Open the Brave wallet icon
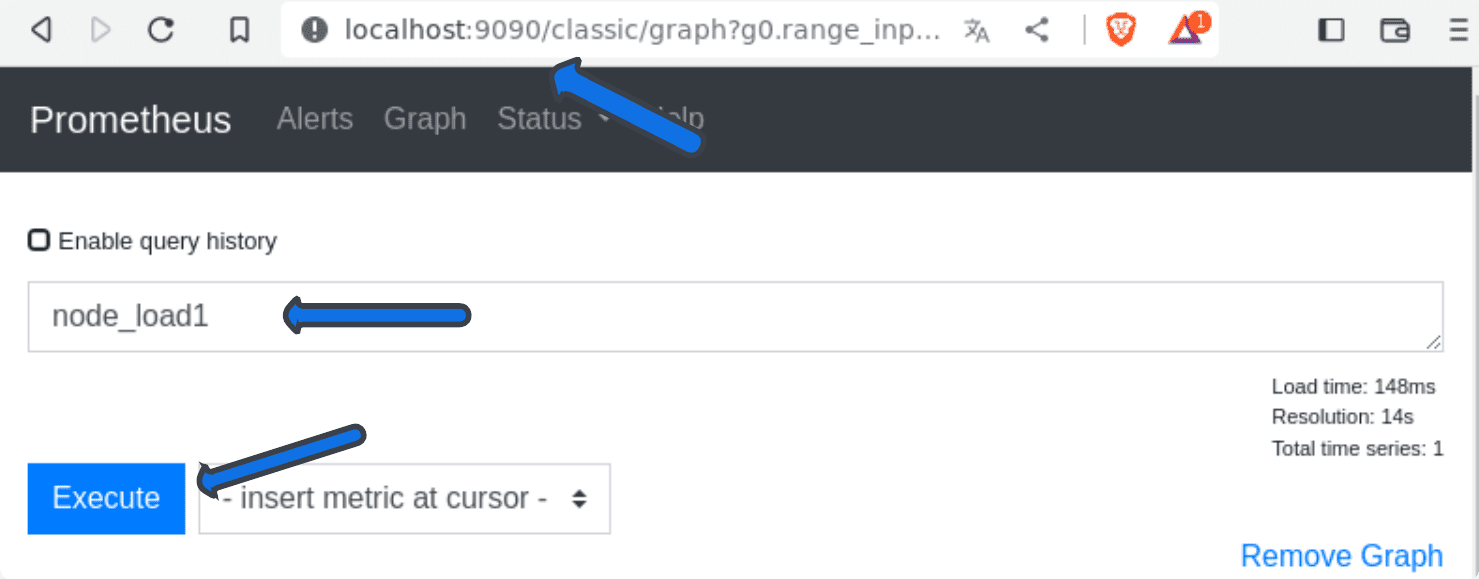Screen dimensions: 1479x579 coord(1394,31)
